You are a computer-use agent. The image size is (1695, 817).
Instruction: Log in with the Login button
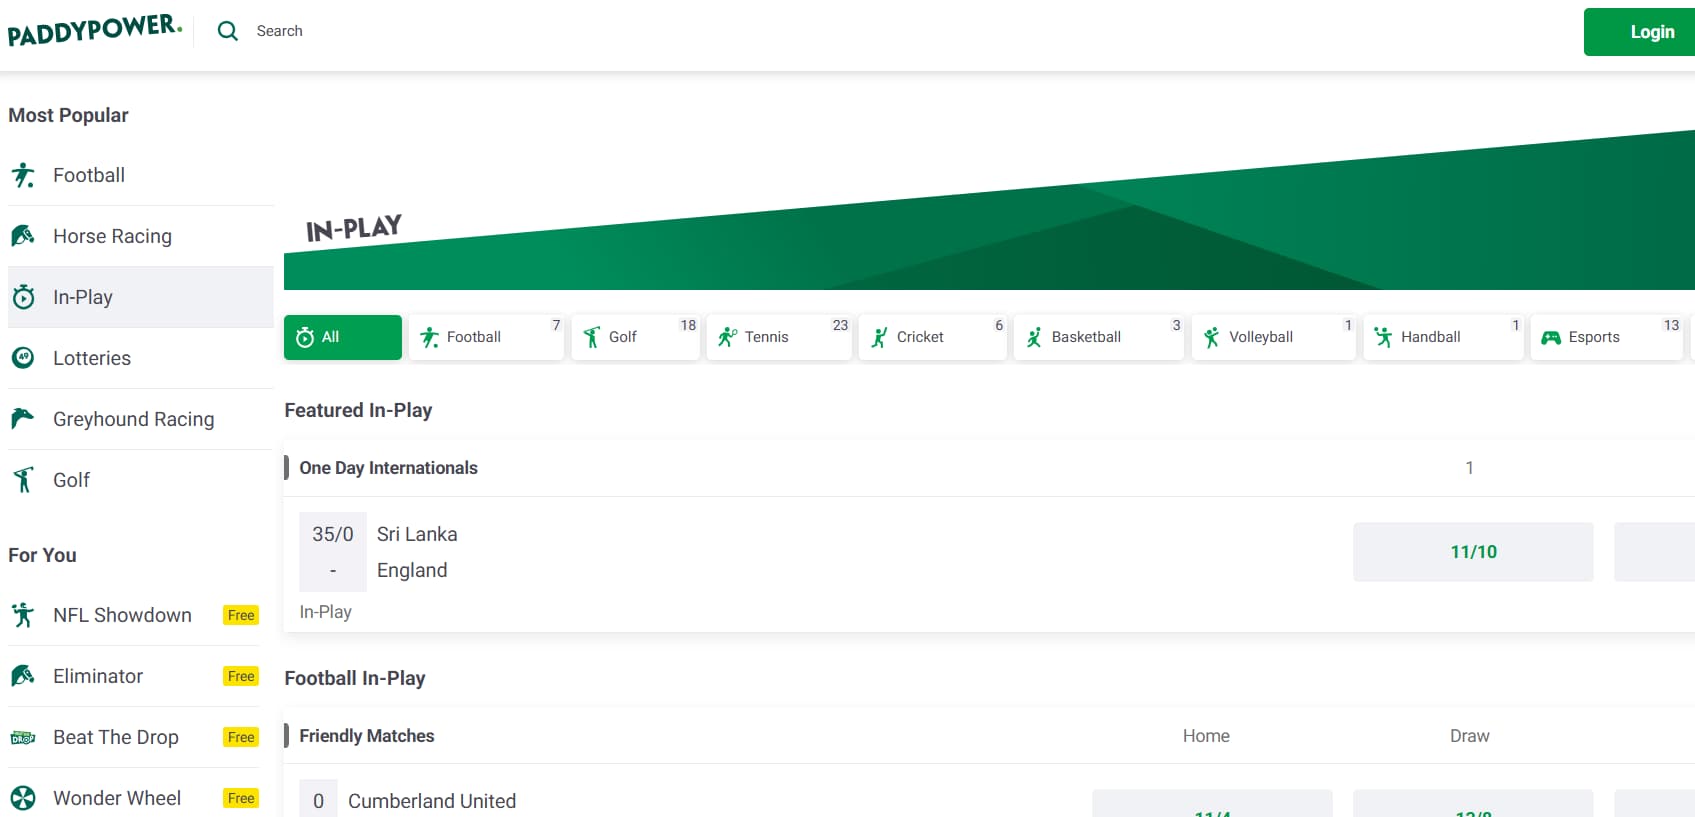[1639, 32]
